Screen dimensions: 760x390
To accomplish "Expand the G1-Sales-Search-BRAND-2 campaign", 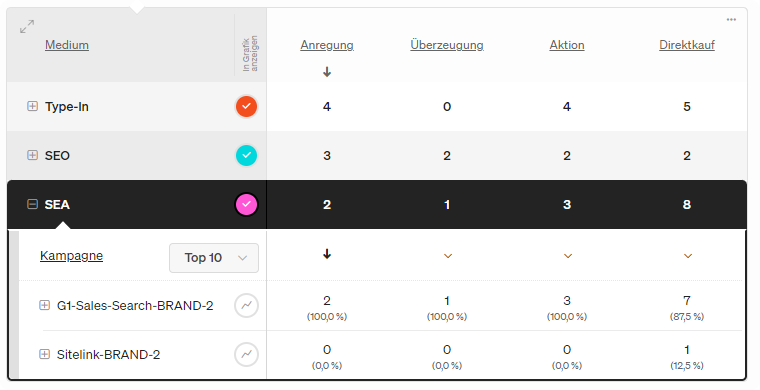I will click(45, 305).
